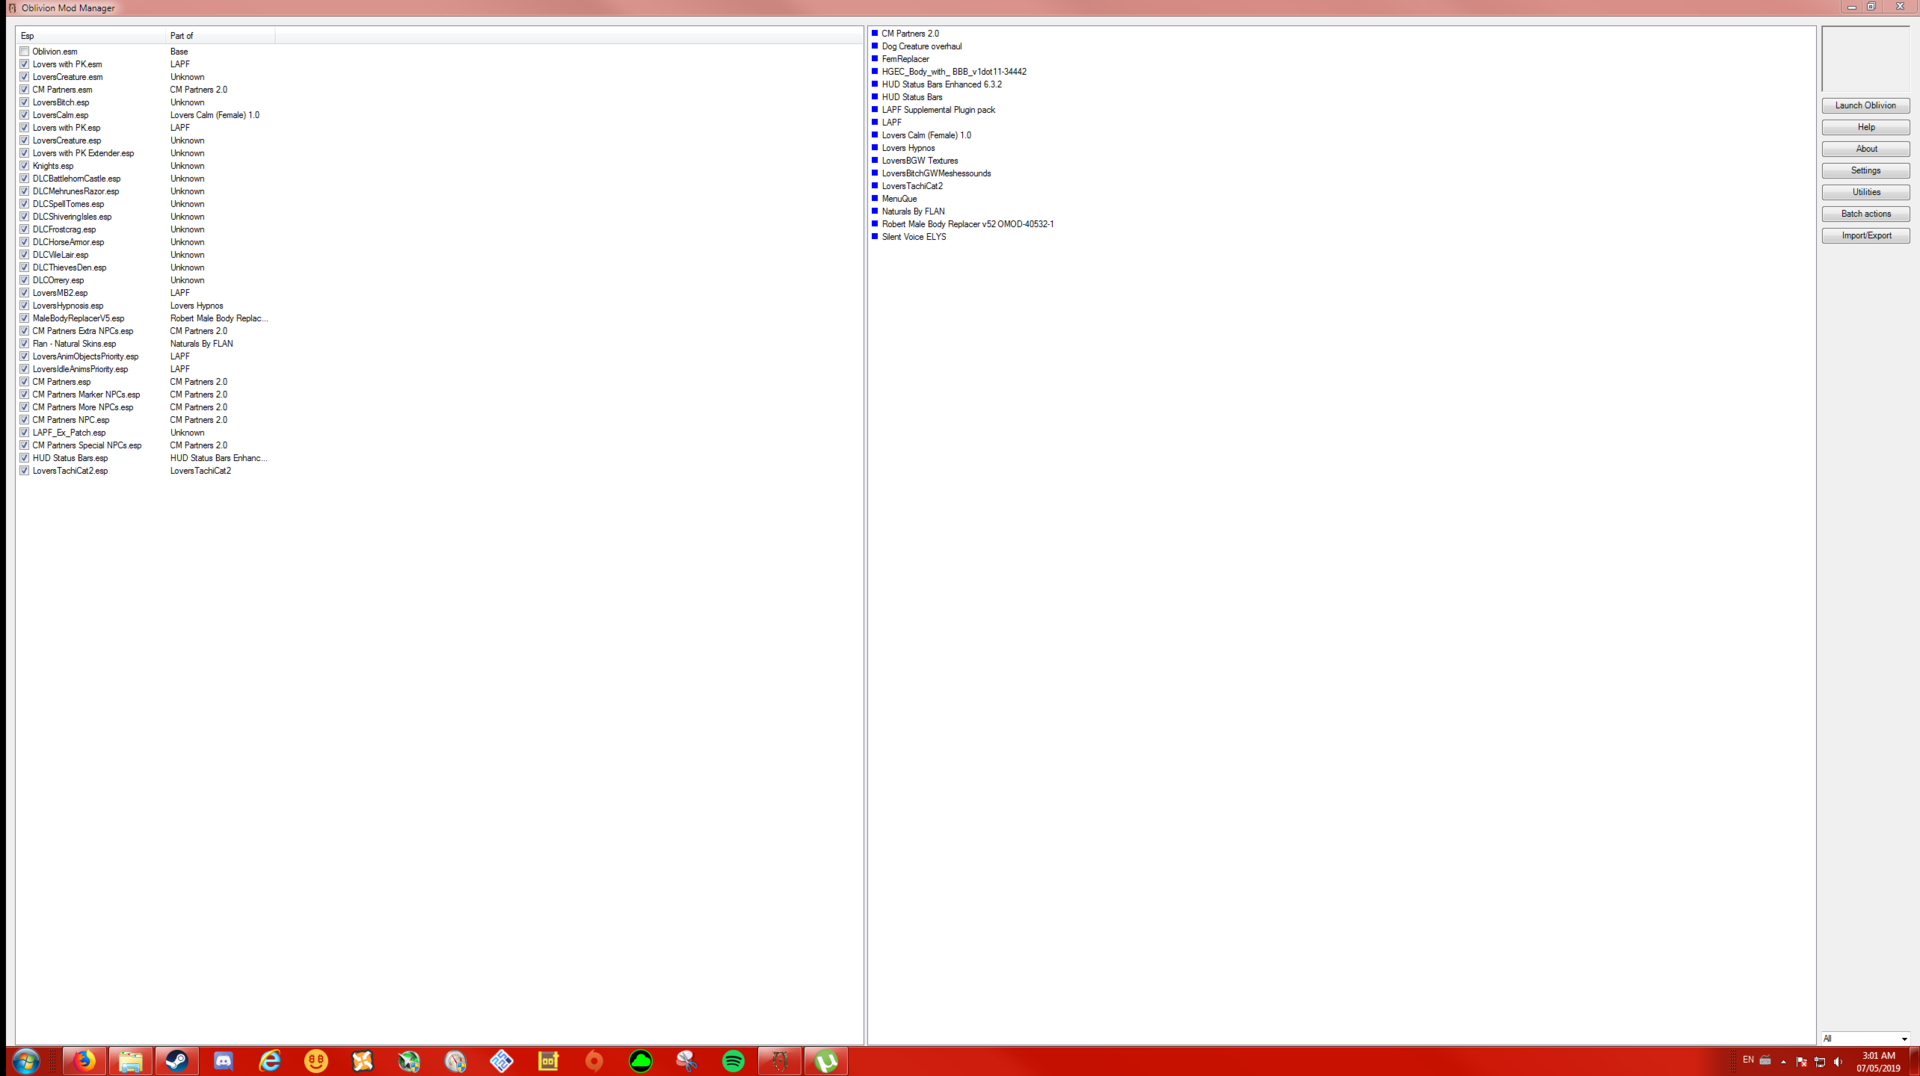Uncheck LoversTachiCat2.esp
This screenshot has height=1076, width=1920.
pos(24,471)
